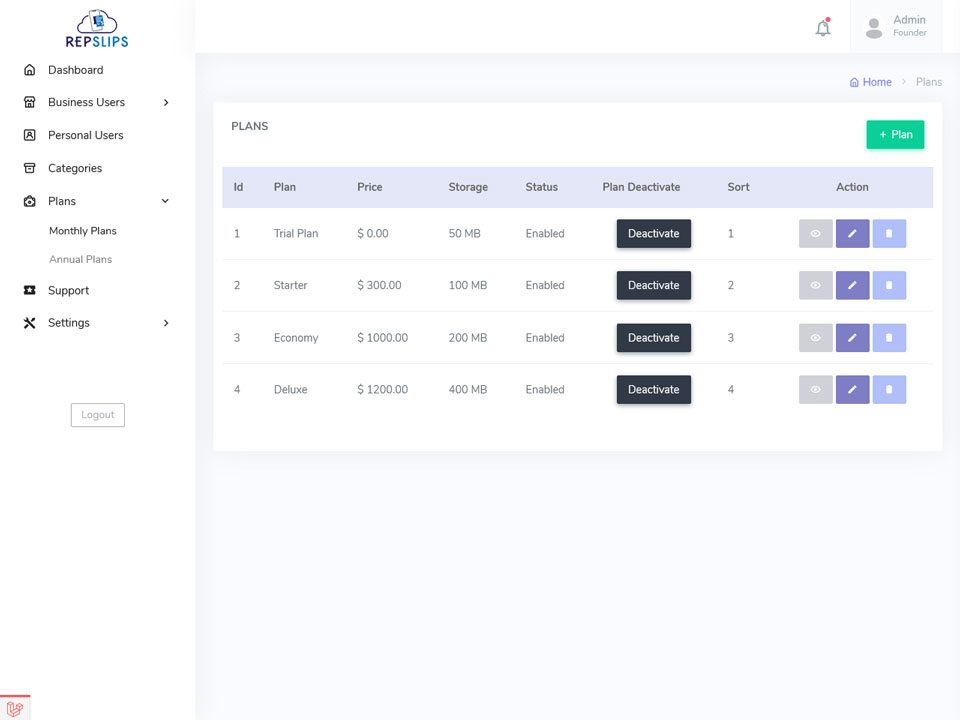The image size is (960, 720).
Task: Click the Home breadcrumb link
Action: 870,82
